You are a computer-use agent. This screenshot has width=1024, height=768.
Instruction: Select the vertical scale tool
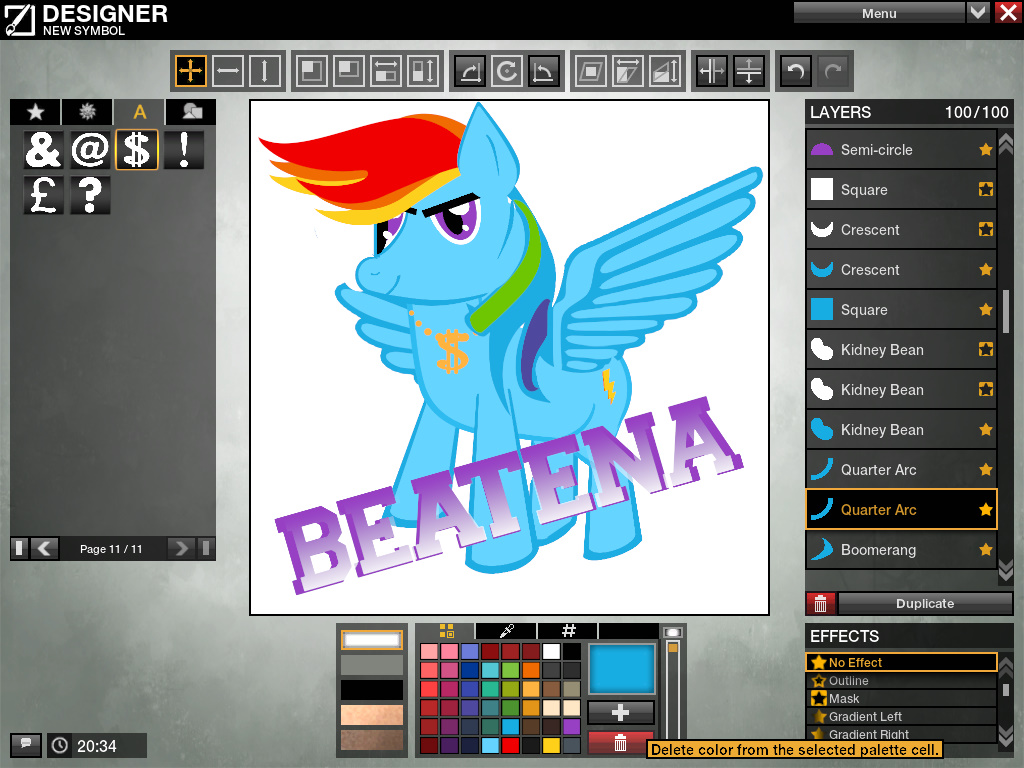click(x=423, y=71)
